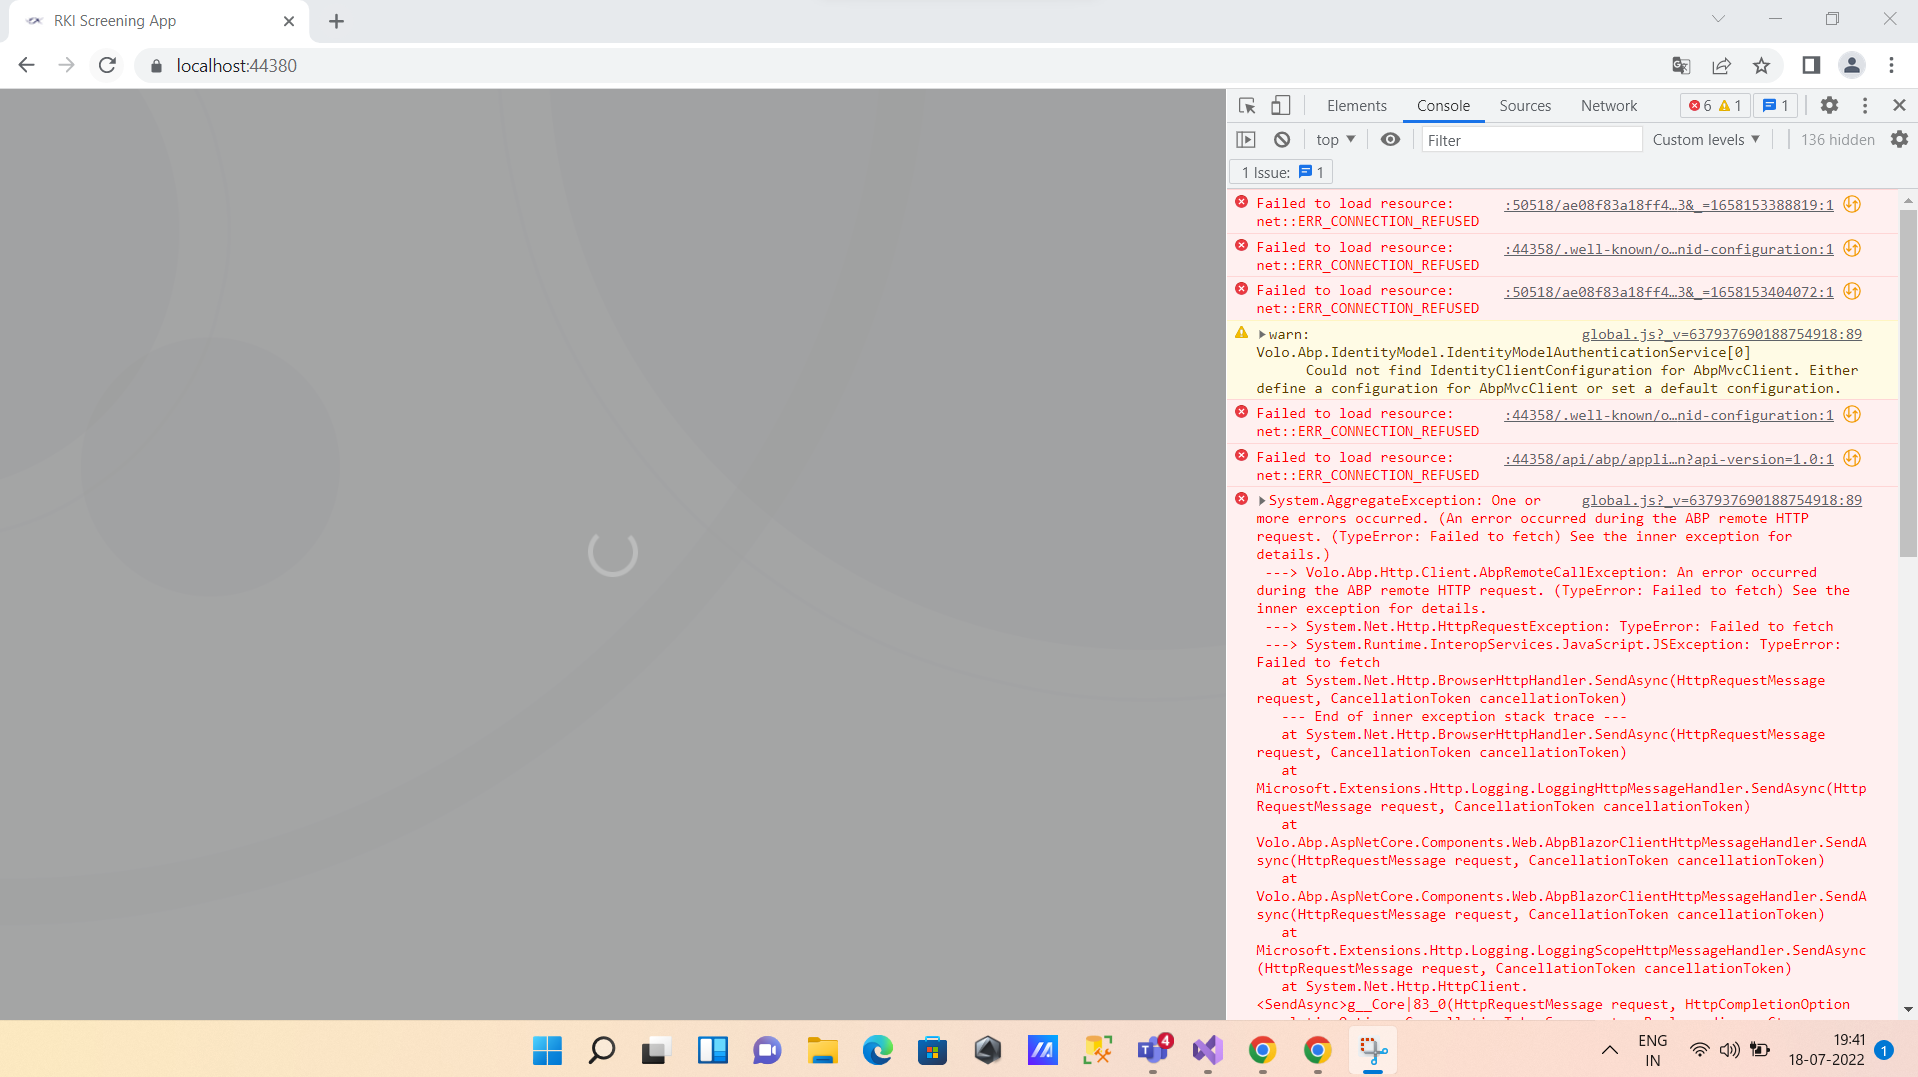
Task: Click the live expression eye icon
Action: click(1390, 140)
